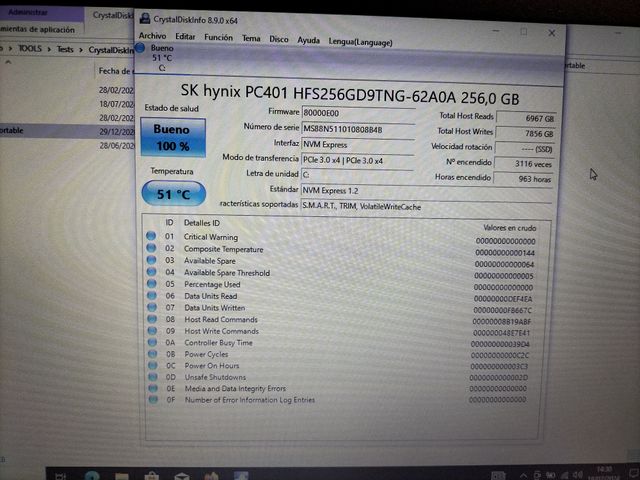
Task: Click the status dot for Controller Busy Time
Action: [x=153, y=342]
